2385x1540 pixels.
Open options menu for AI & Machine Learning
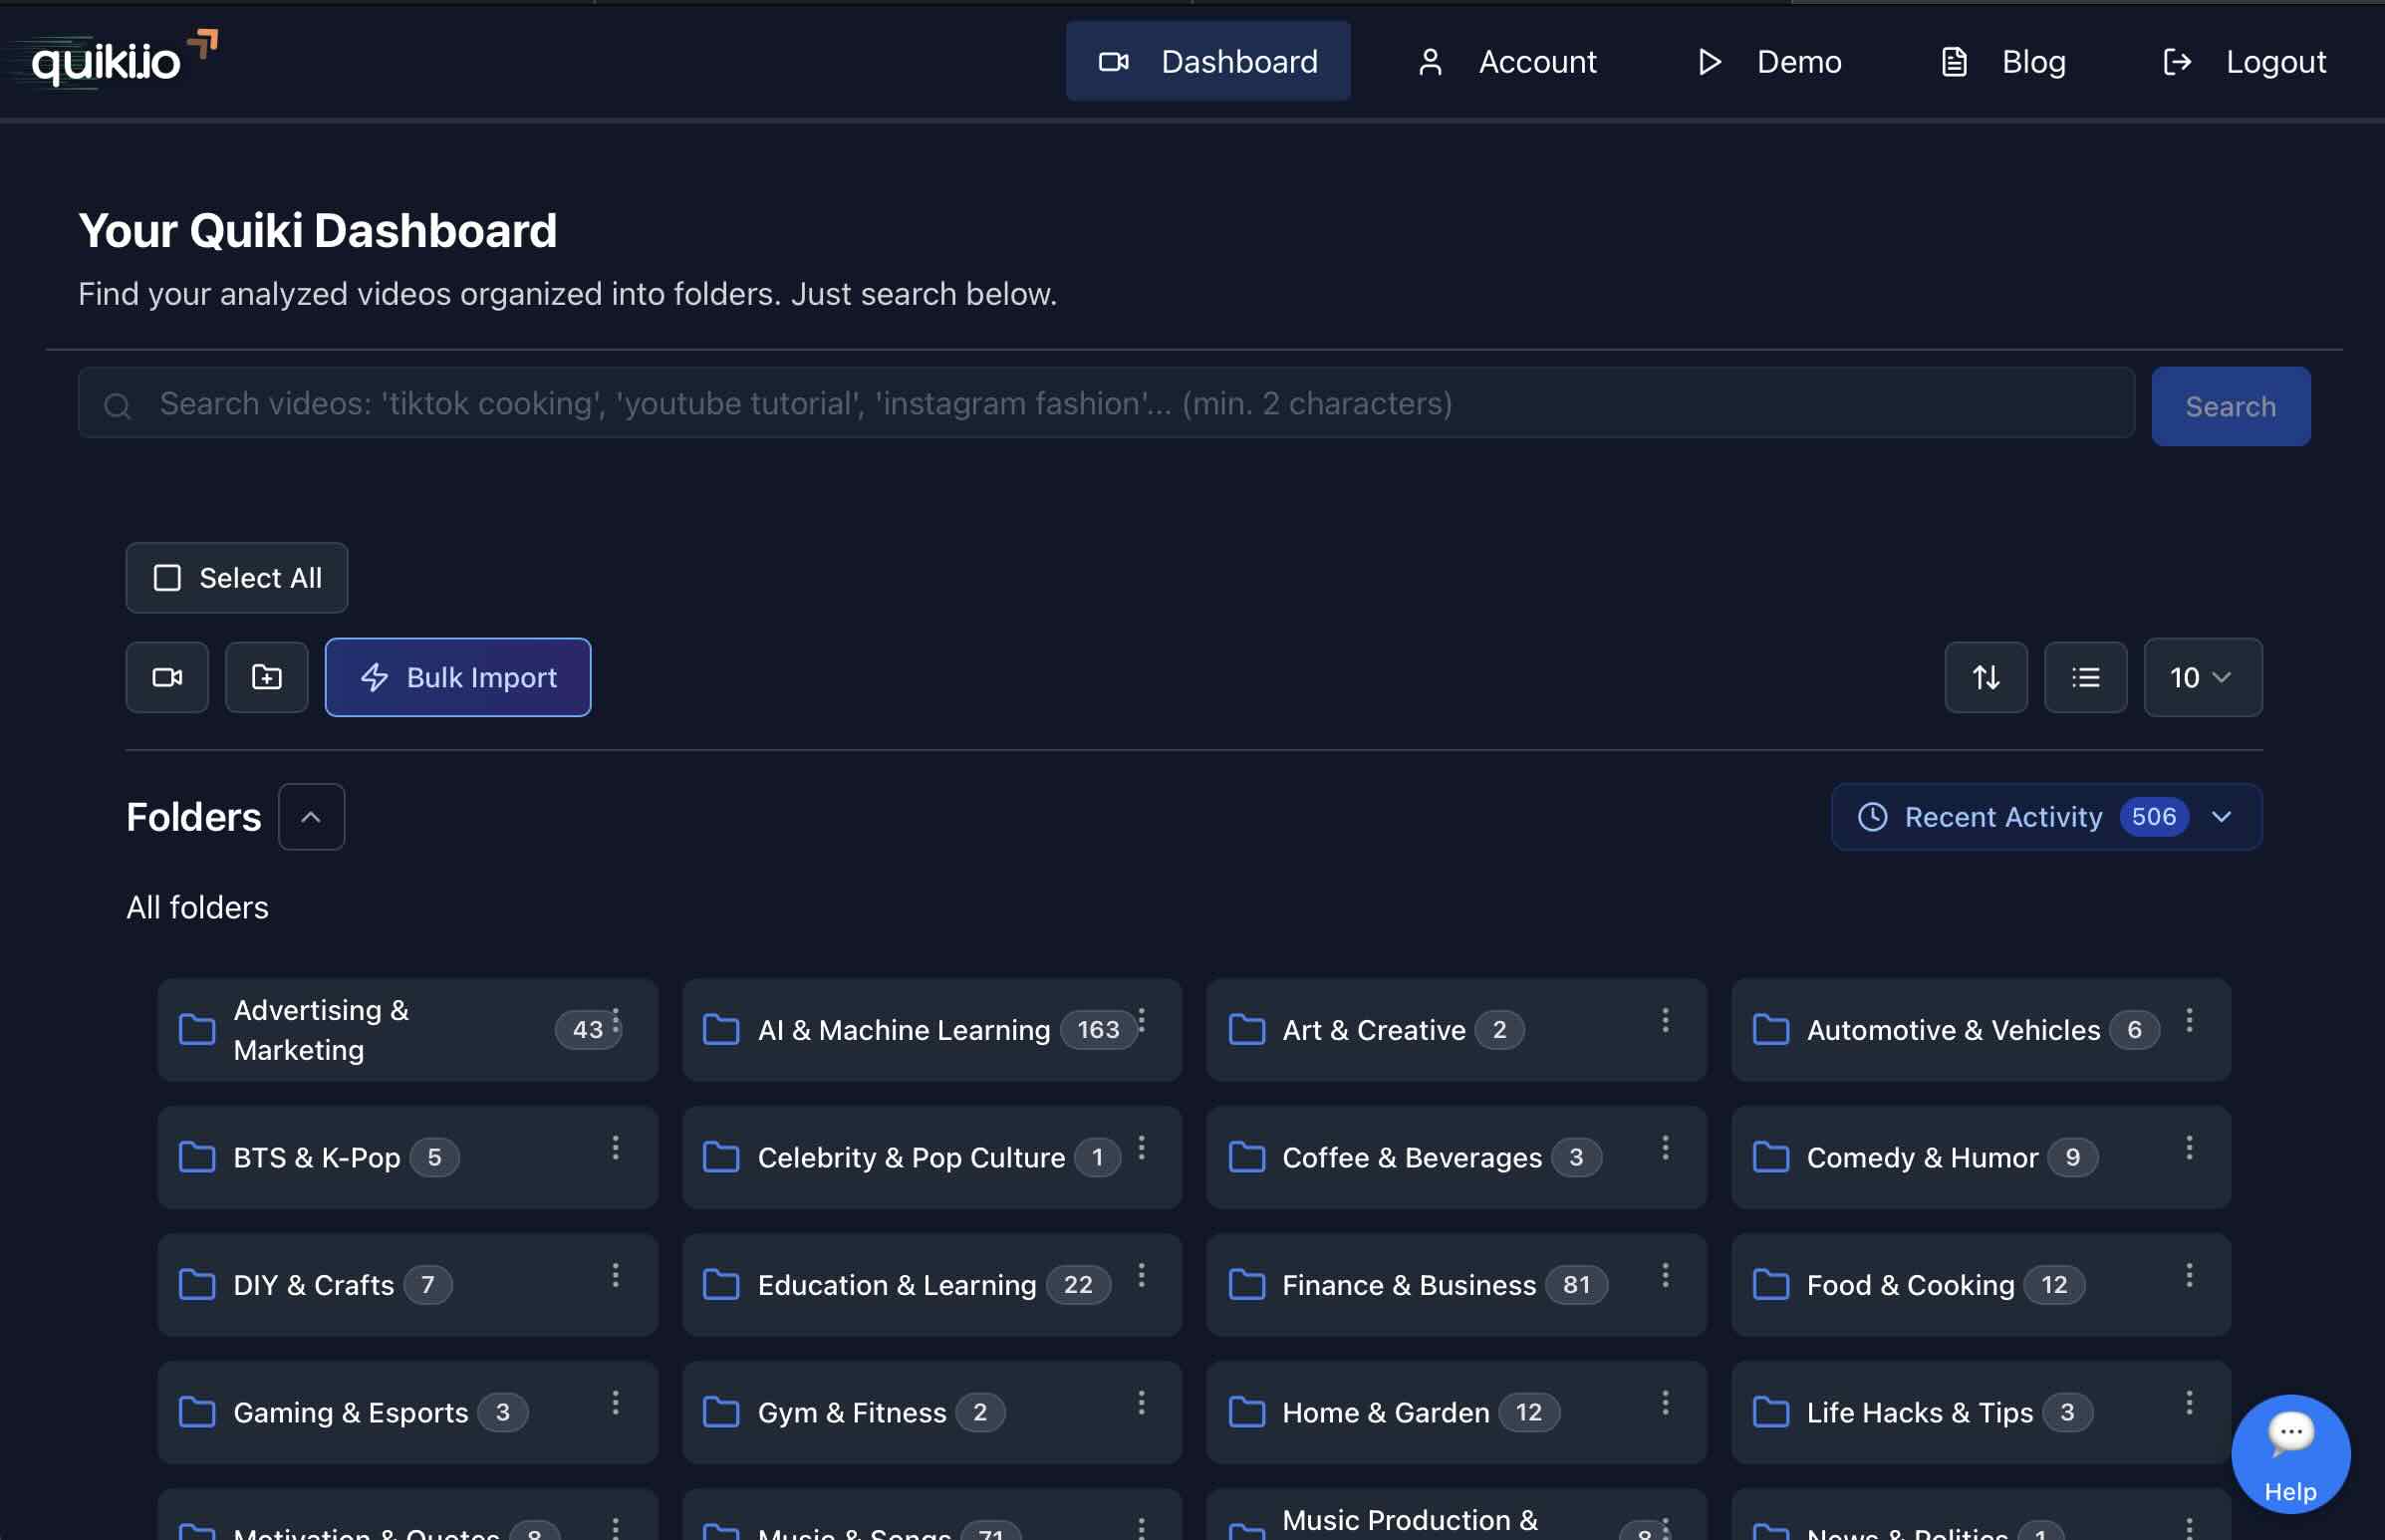click(x=1141, y=1020)
